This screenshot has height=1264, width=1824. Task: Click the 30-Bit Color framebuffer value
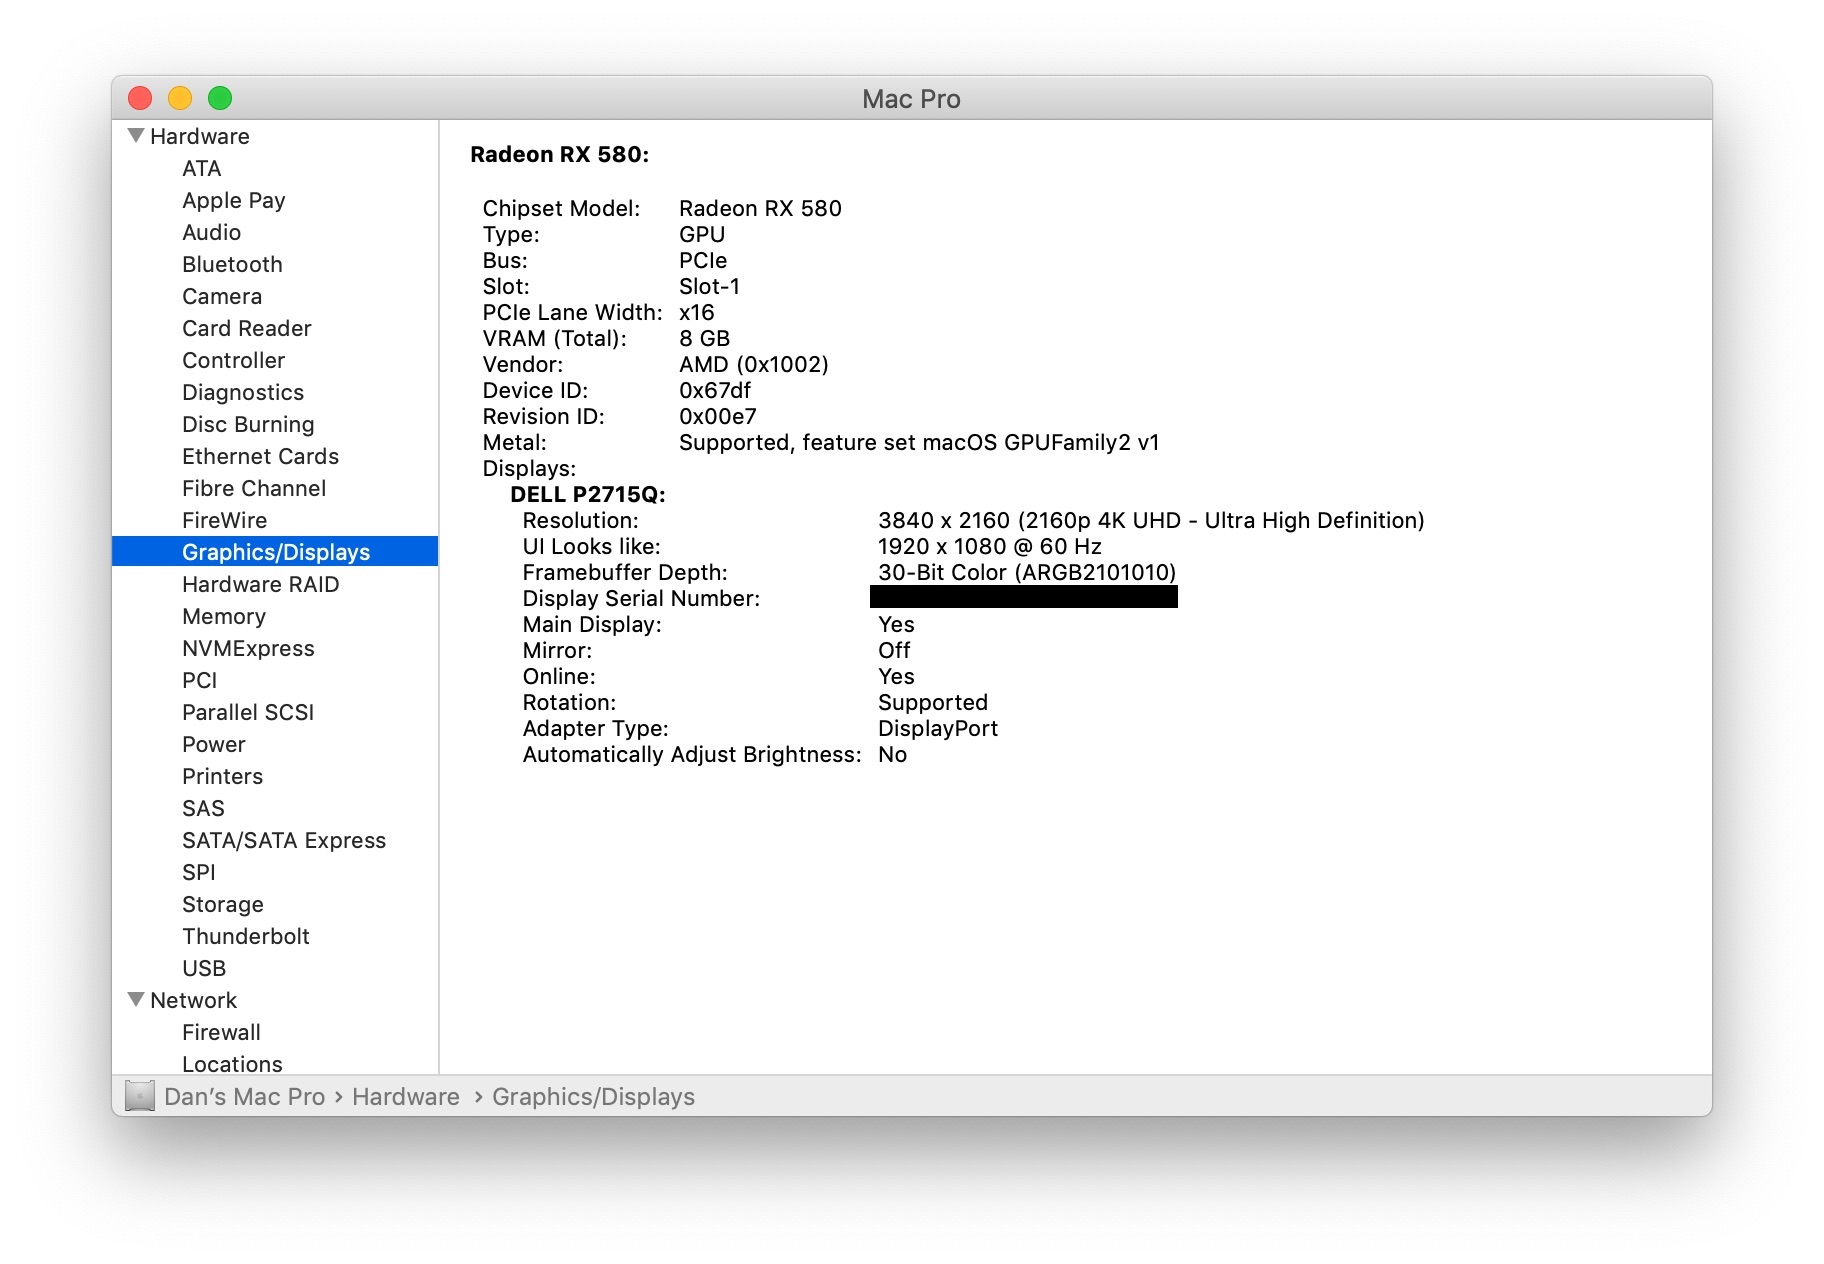pos(1027,572)
